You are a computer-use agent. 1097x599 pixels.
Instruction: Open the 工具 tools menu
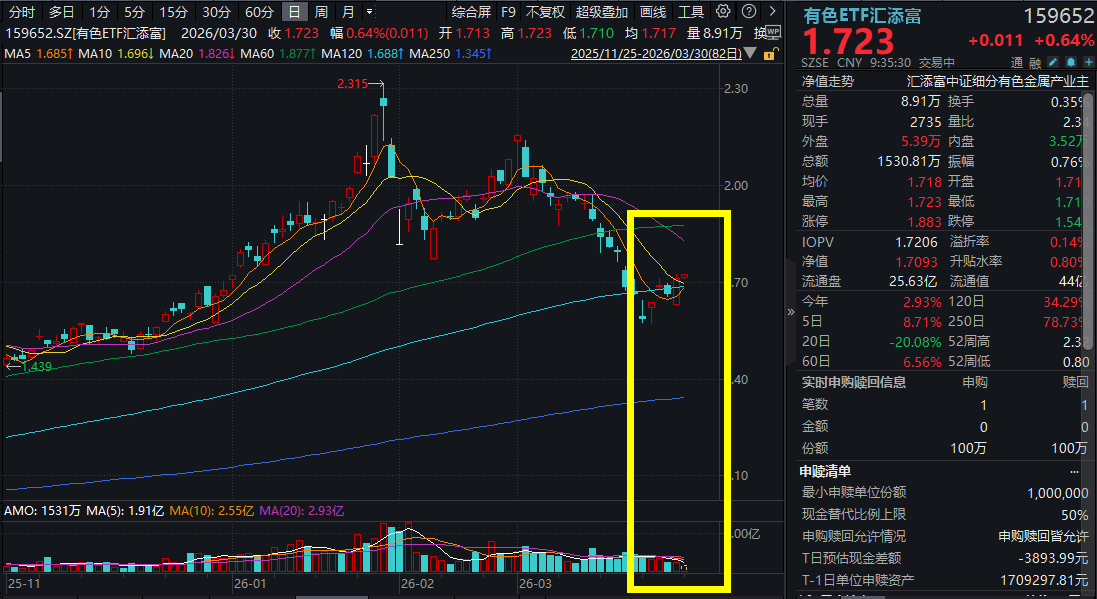coord(691,12)
